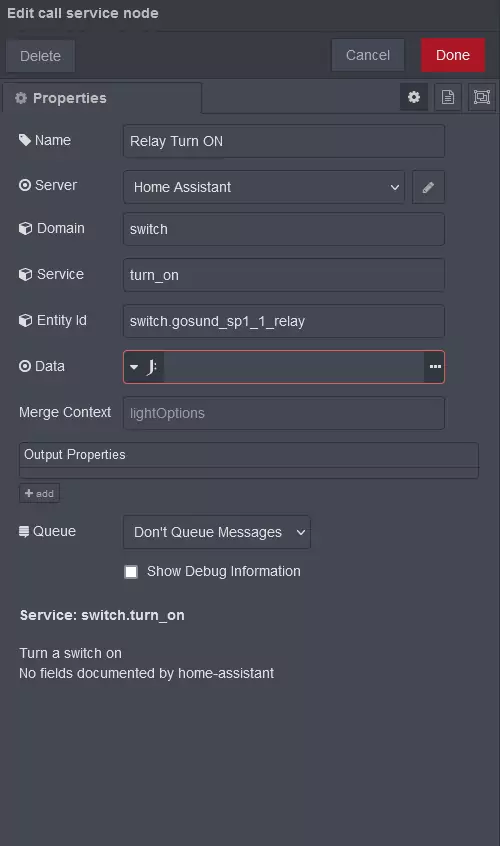This screenshot has height=846, width=500.
Task: Click the Cancel button
Action: 368,55
